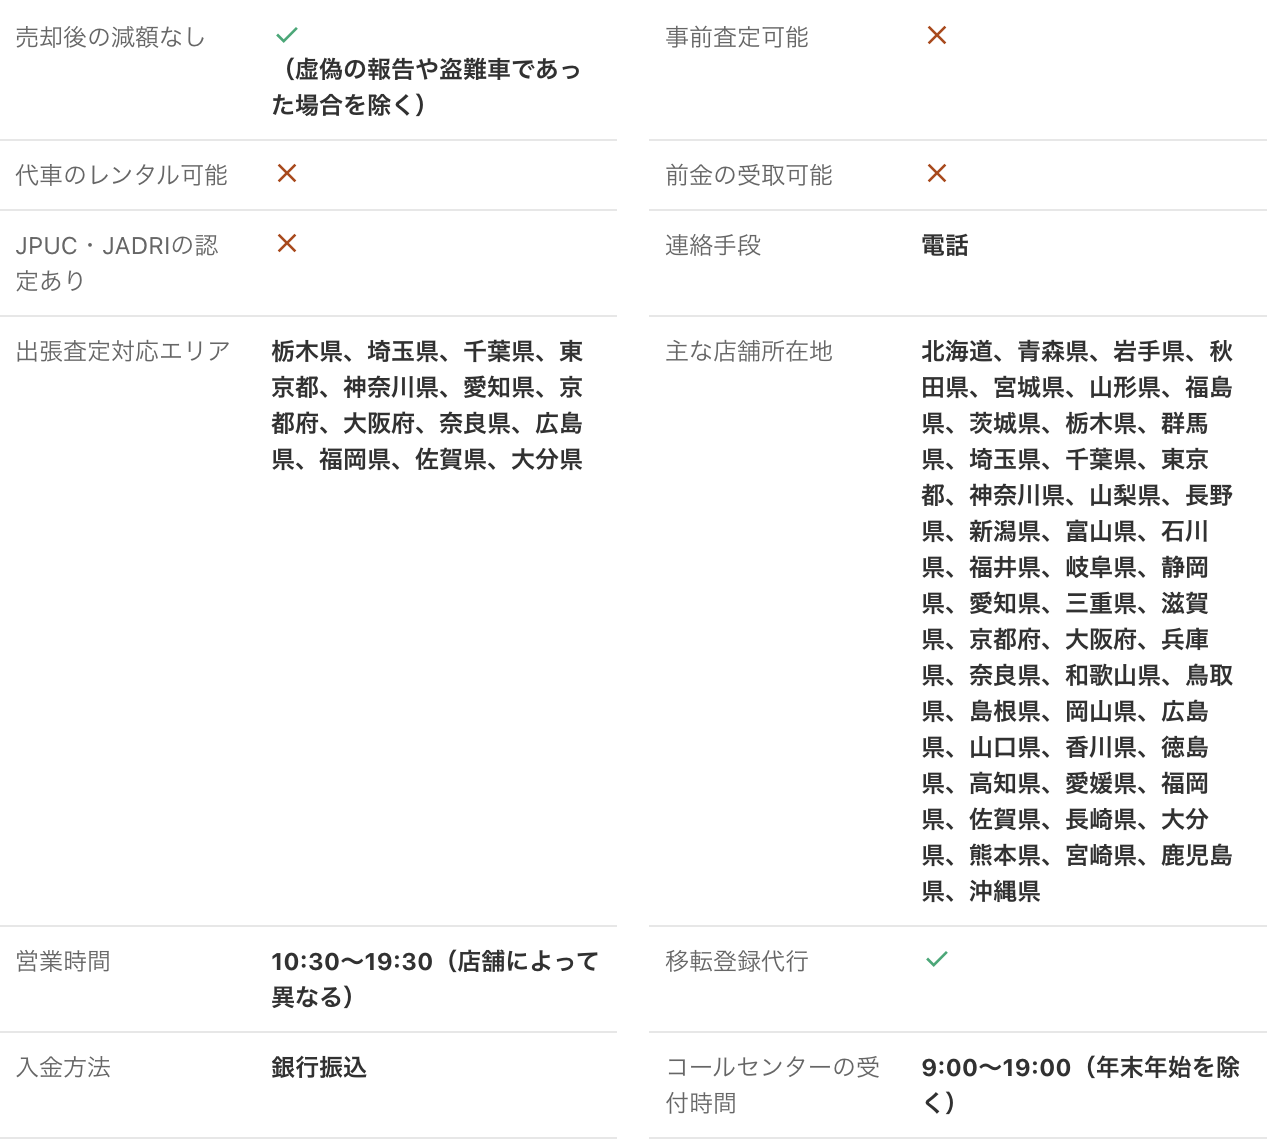Click the green checkmark for 売却後の減額なし
Image resolution: width=1276 pixels, height=1144 pixels.
(287, 35)
